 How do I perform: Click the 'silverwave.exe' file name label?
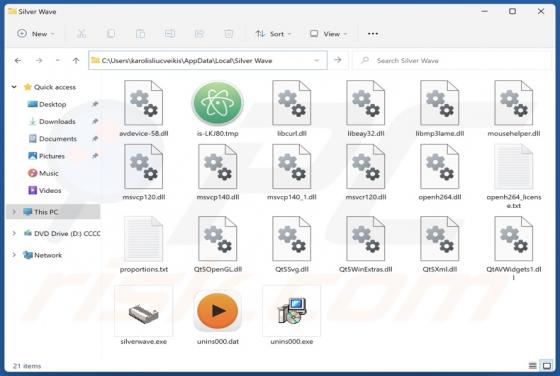(144, 341)
